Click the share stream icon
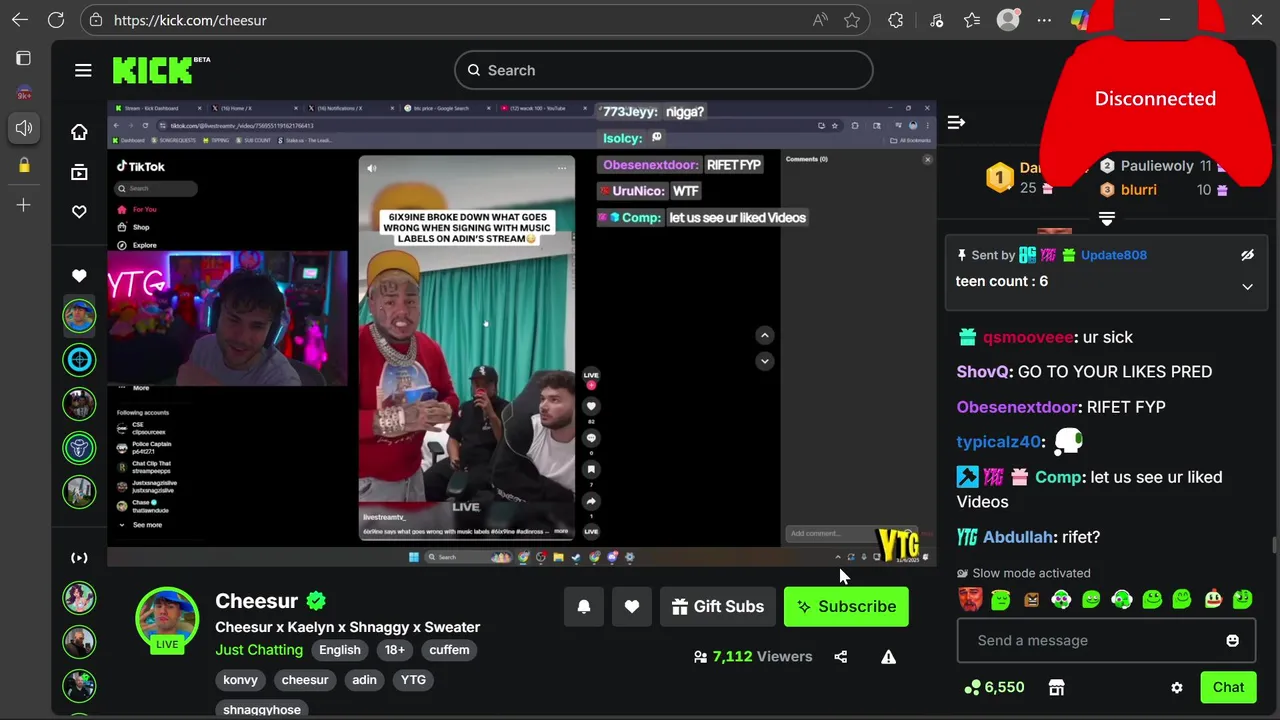Viewport: 1280px width, 720px height. [840, 657]
